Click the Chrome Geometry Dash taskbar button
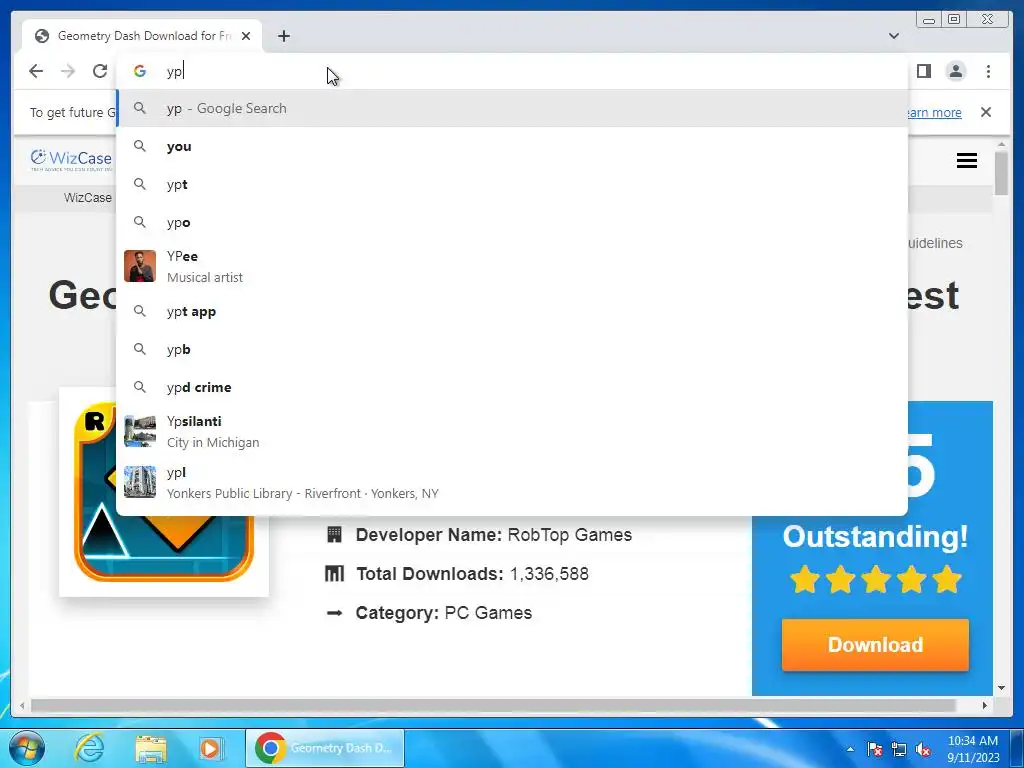 click(325, 748)
